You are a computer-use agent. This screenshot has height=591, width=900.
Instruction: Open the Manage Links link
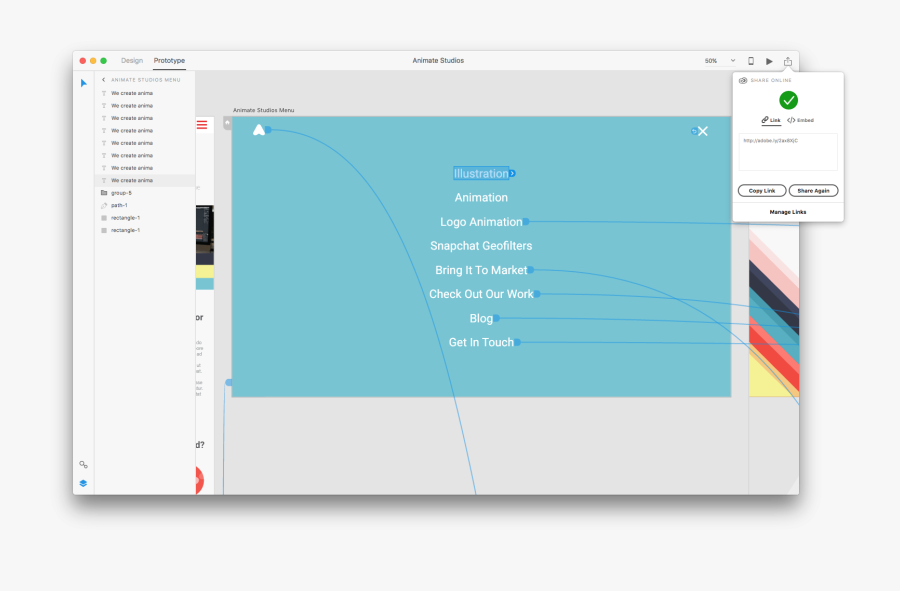click(x=788, y=212)
